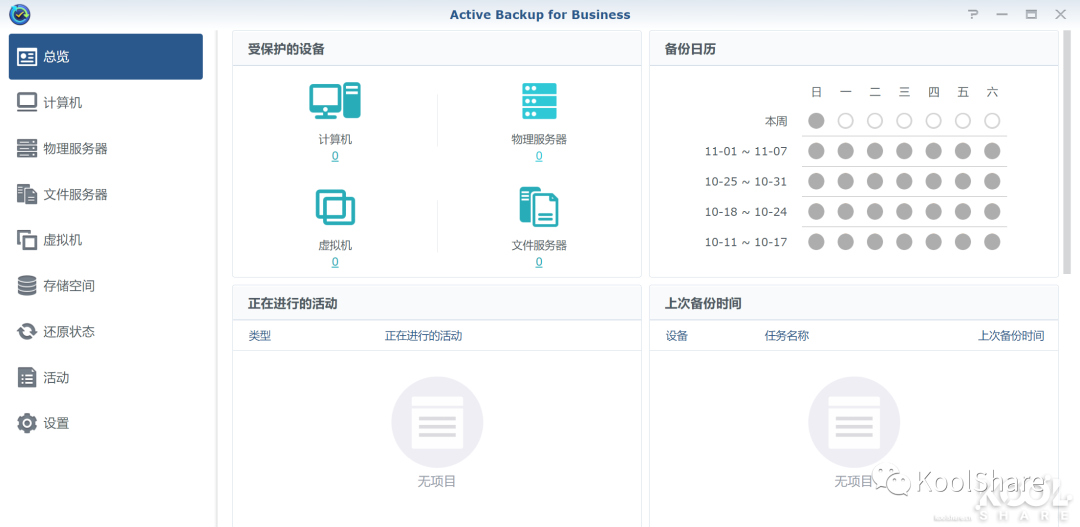Click the 上次备份时间 column header
The width and height of the screenshot is (1080, 527).
pos(1011,336)
